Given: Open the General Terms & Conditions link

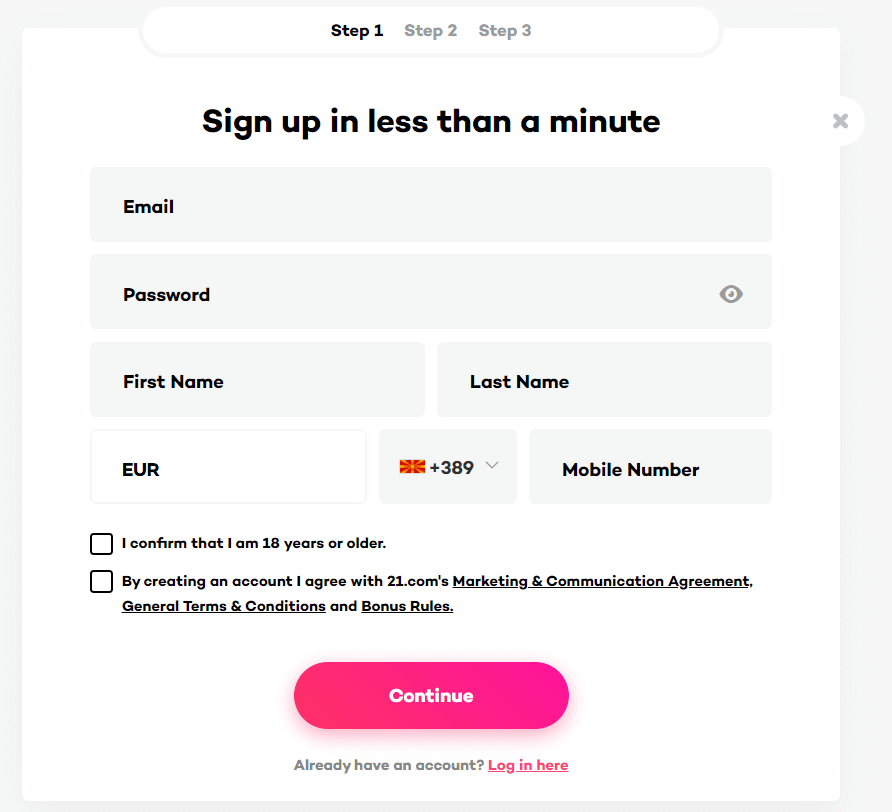Looking at the screenshot, I should click(224, 607).
